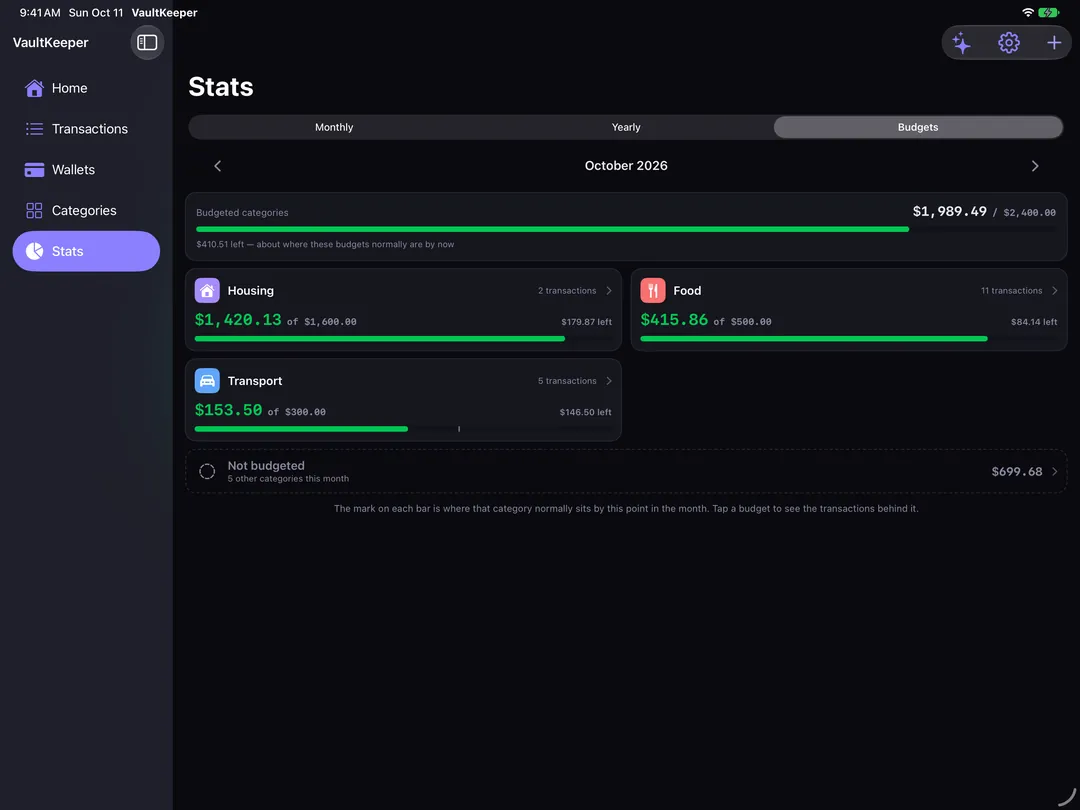Expand Transport transactions chevron

pyautogui.click(x=609, y=381)
